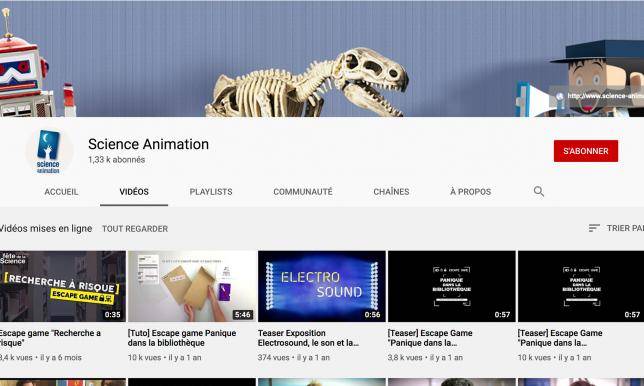
Task: Show the À PROPOS tab
Action: click(470, 192)
